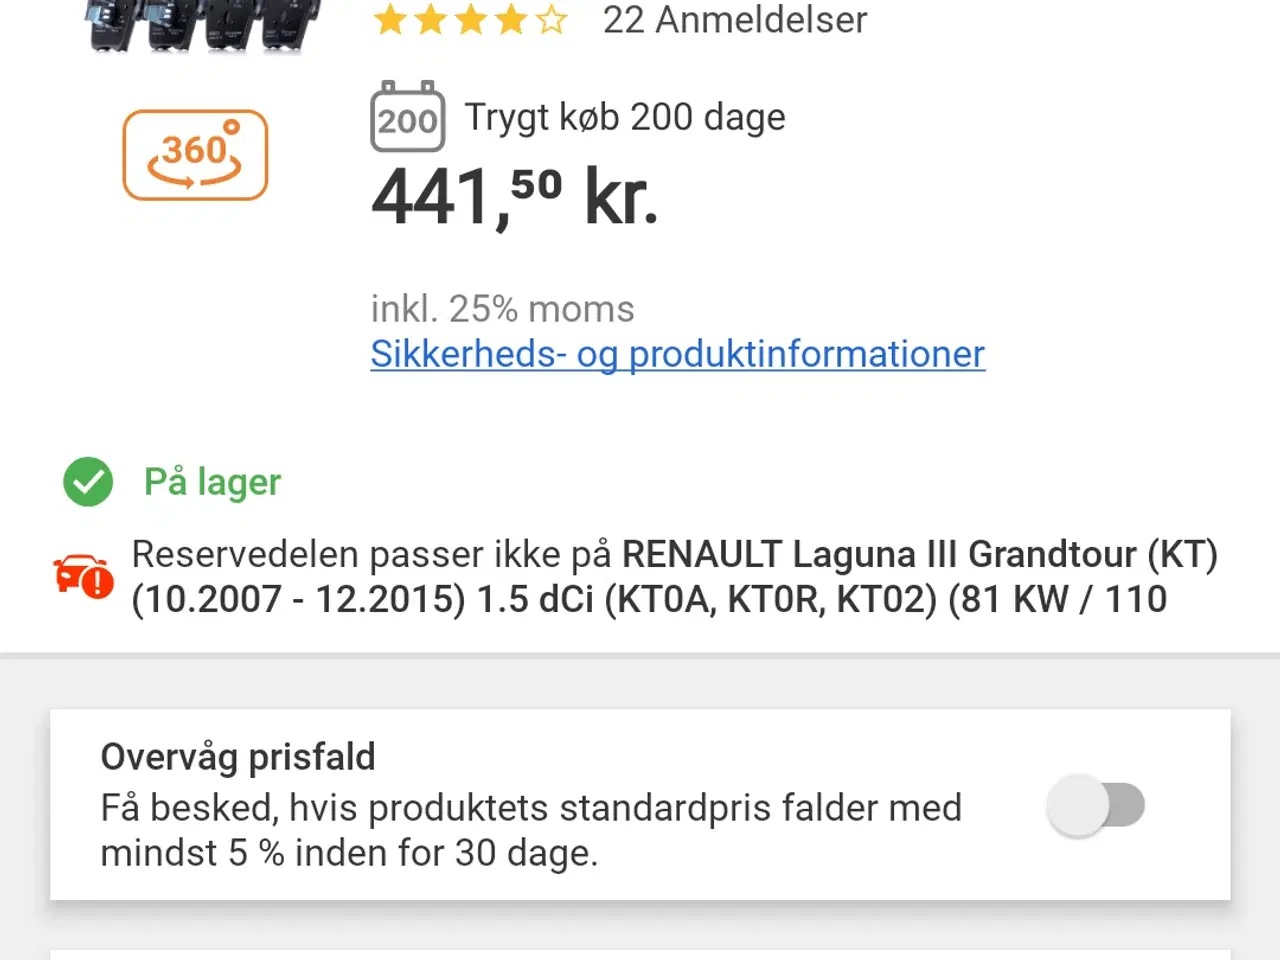Open the "22 Anmeldelser" reviews
This screenshot has width=1280, height=960.
(x=735, y=20)
